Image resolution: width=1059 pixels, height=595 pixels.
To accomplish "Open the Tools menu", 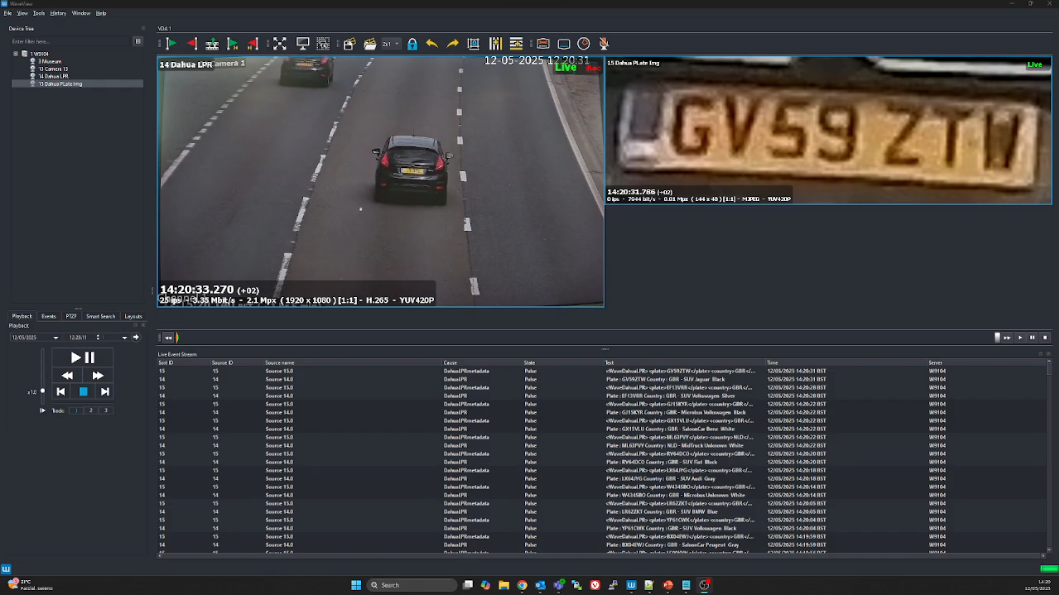I will pyautogui.click(x=39, y=13).
